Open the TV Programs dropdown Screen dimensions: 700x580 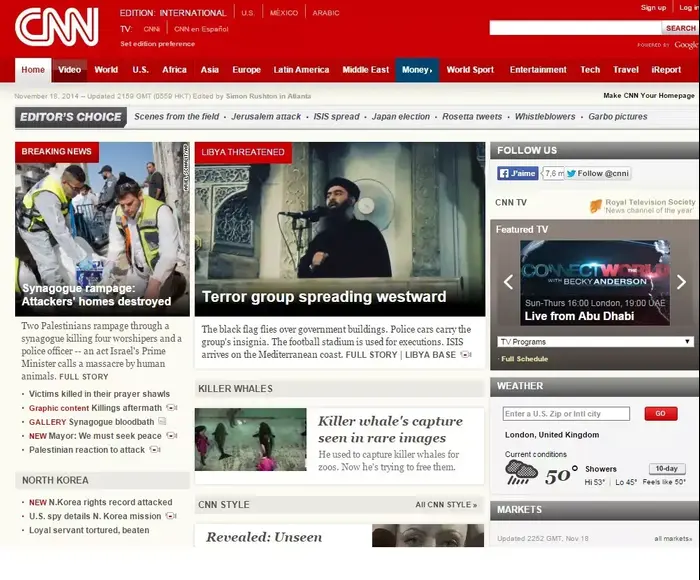(595, 342)
